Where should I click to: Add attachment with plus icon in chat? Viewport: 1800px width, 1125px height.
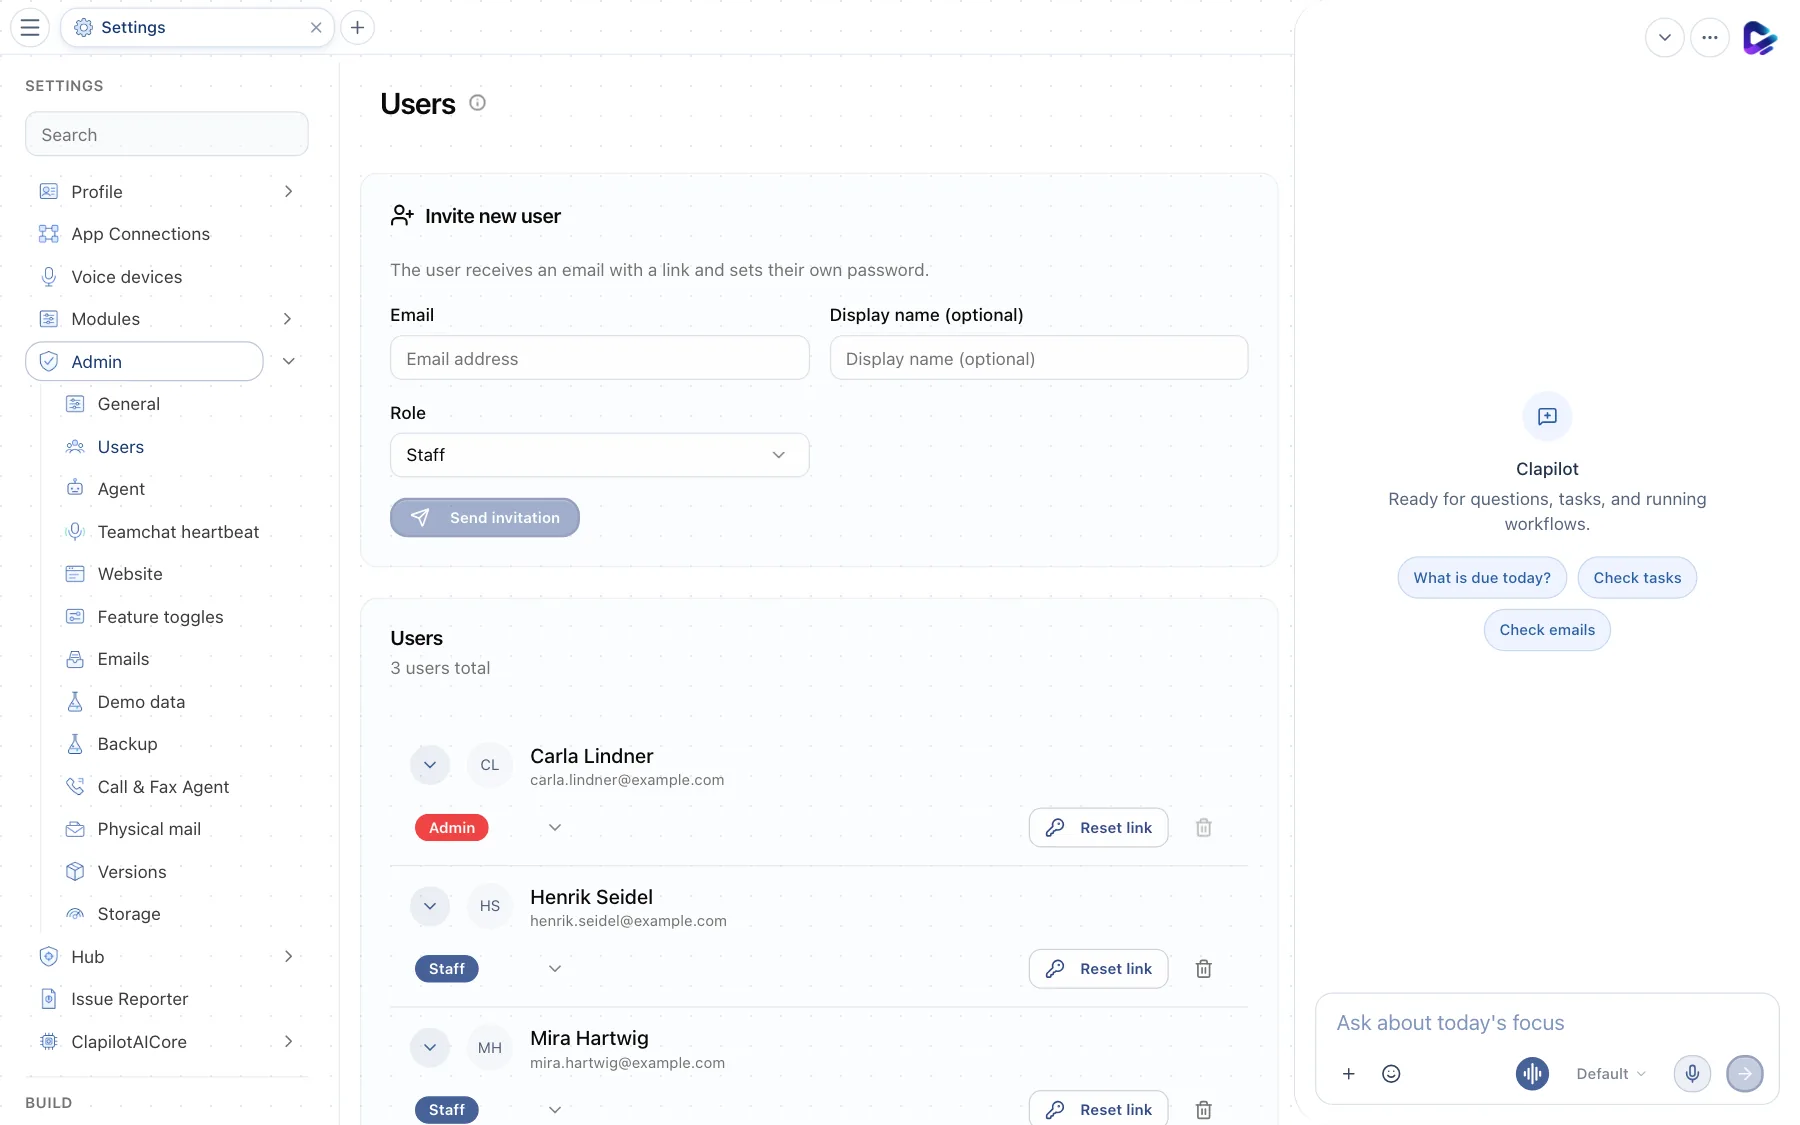[x=1349, y=1074]
